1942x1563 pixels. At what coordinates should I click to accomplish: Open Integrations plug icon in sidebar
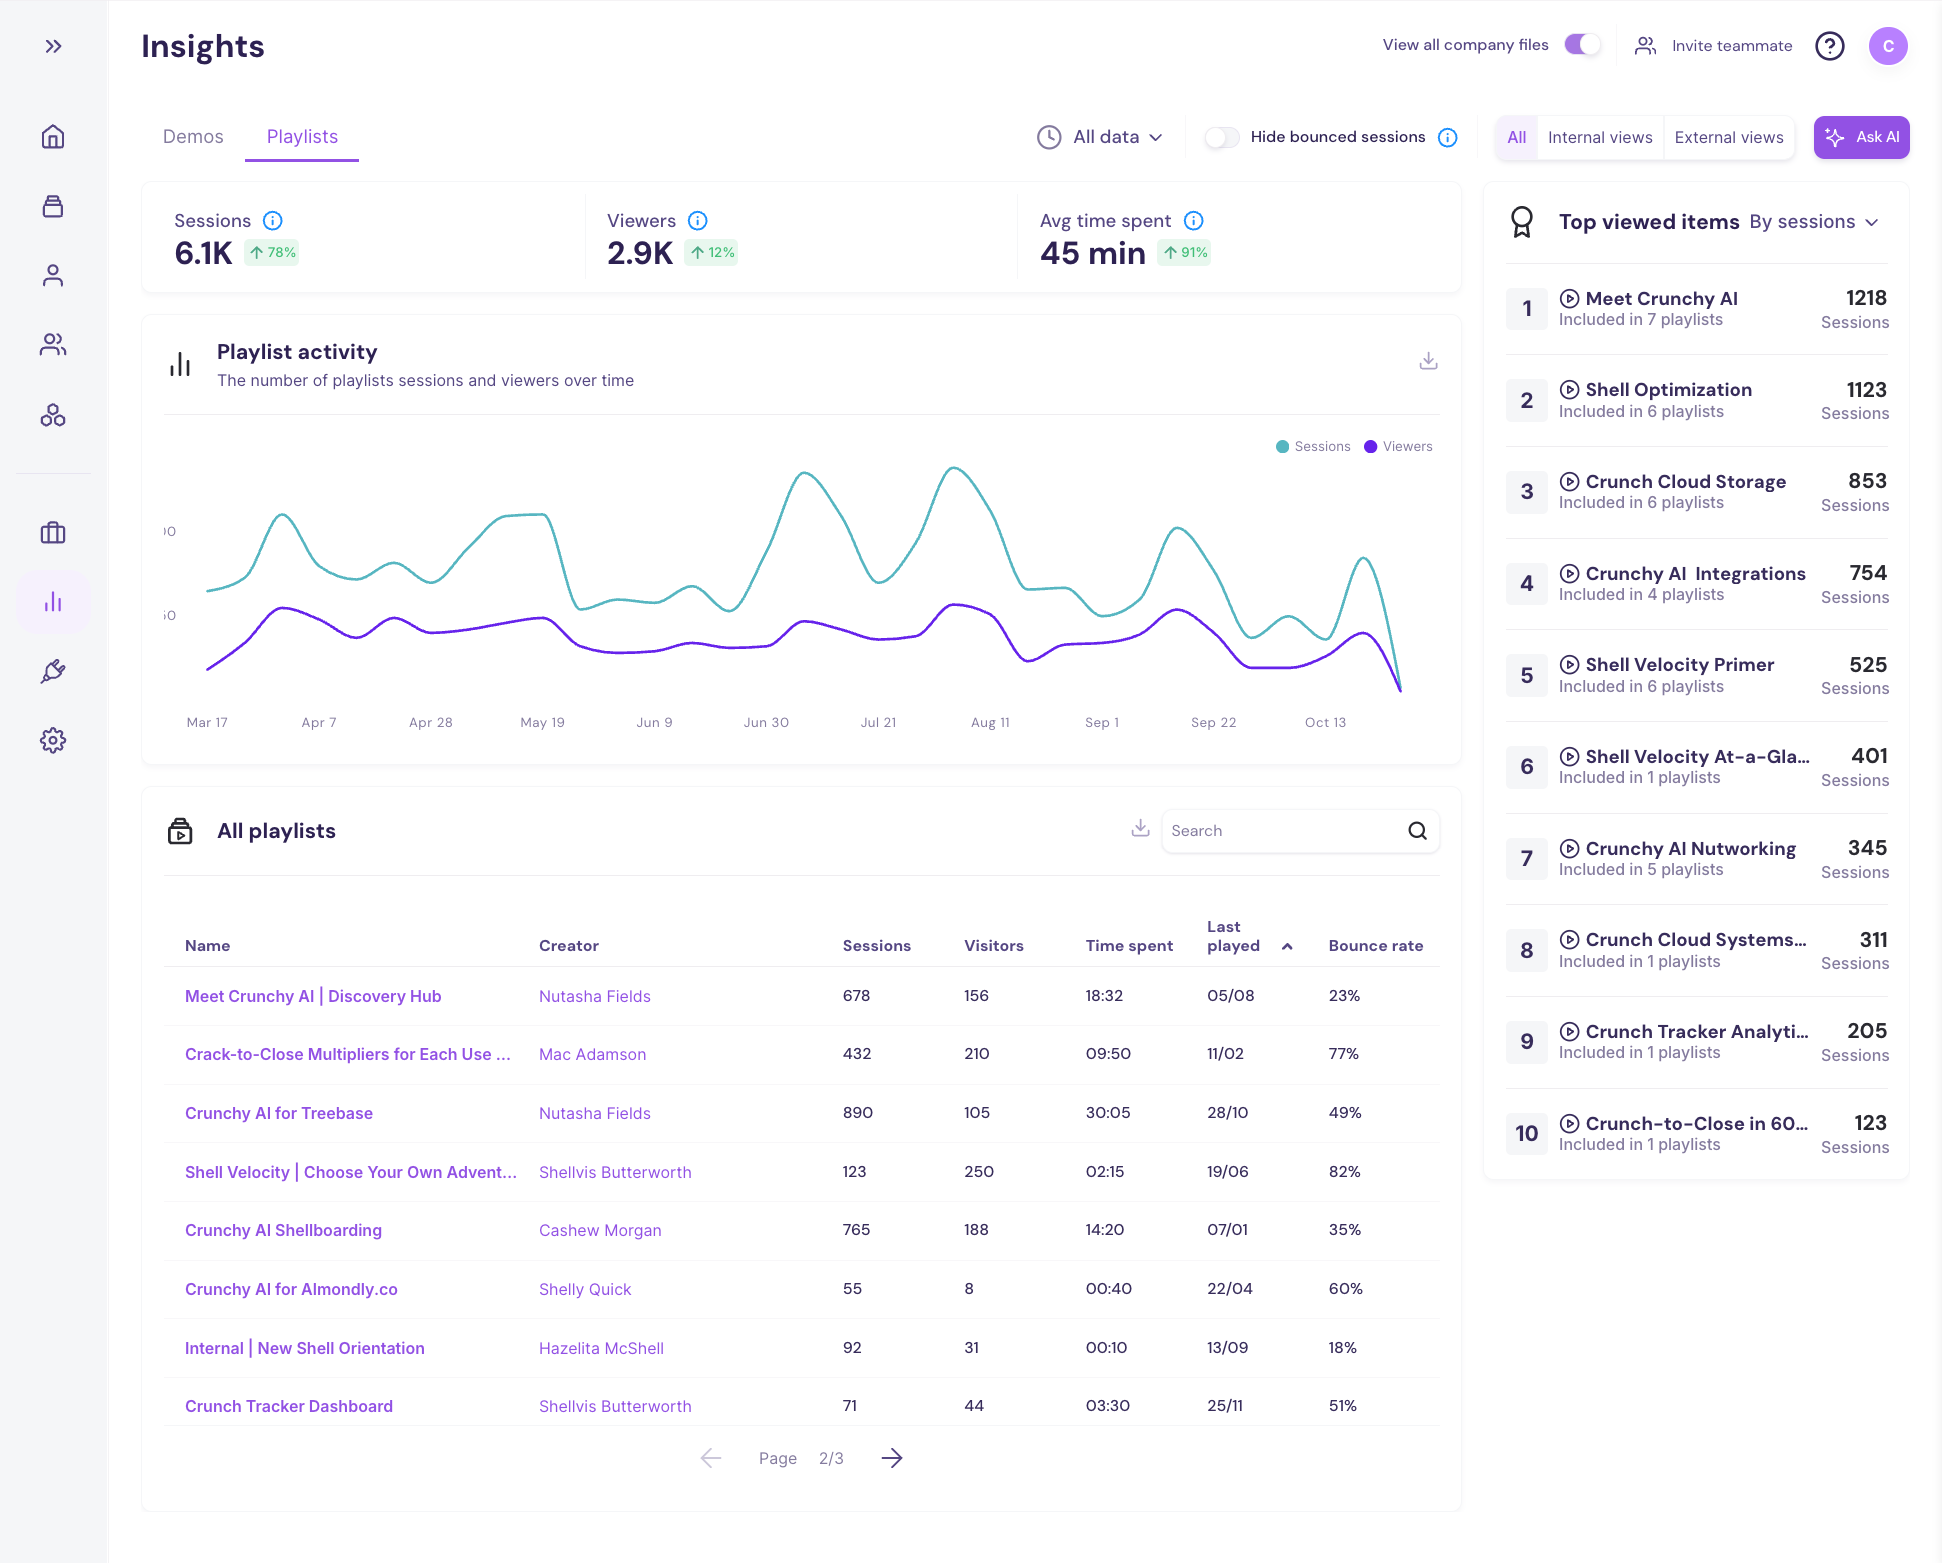click(x=53, y=671)
